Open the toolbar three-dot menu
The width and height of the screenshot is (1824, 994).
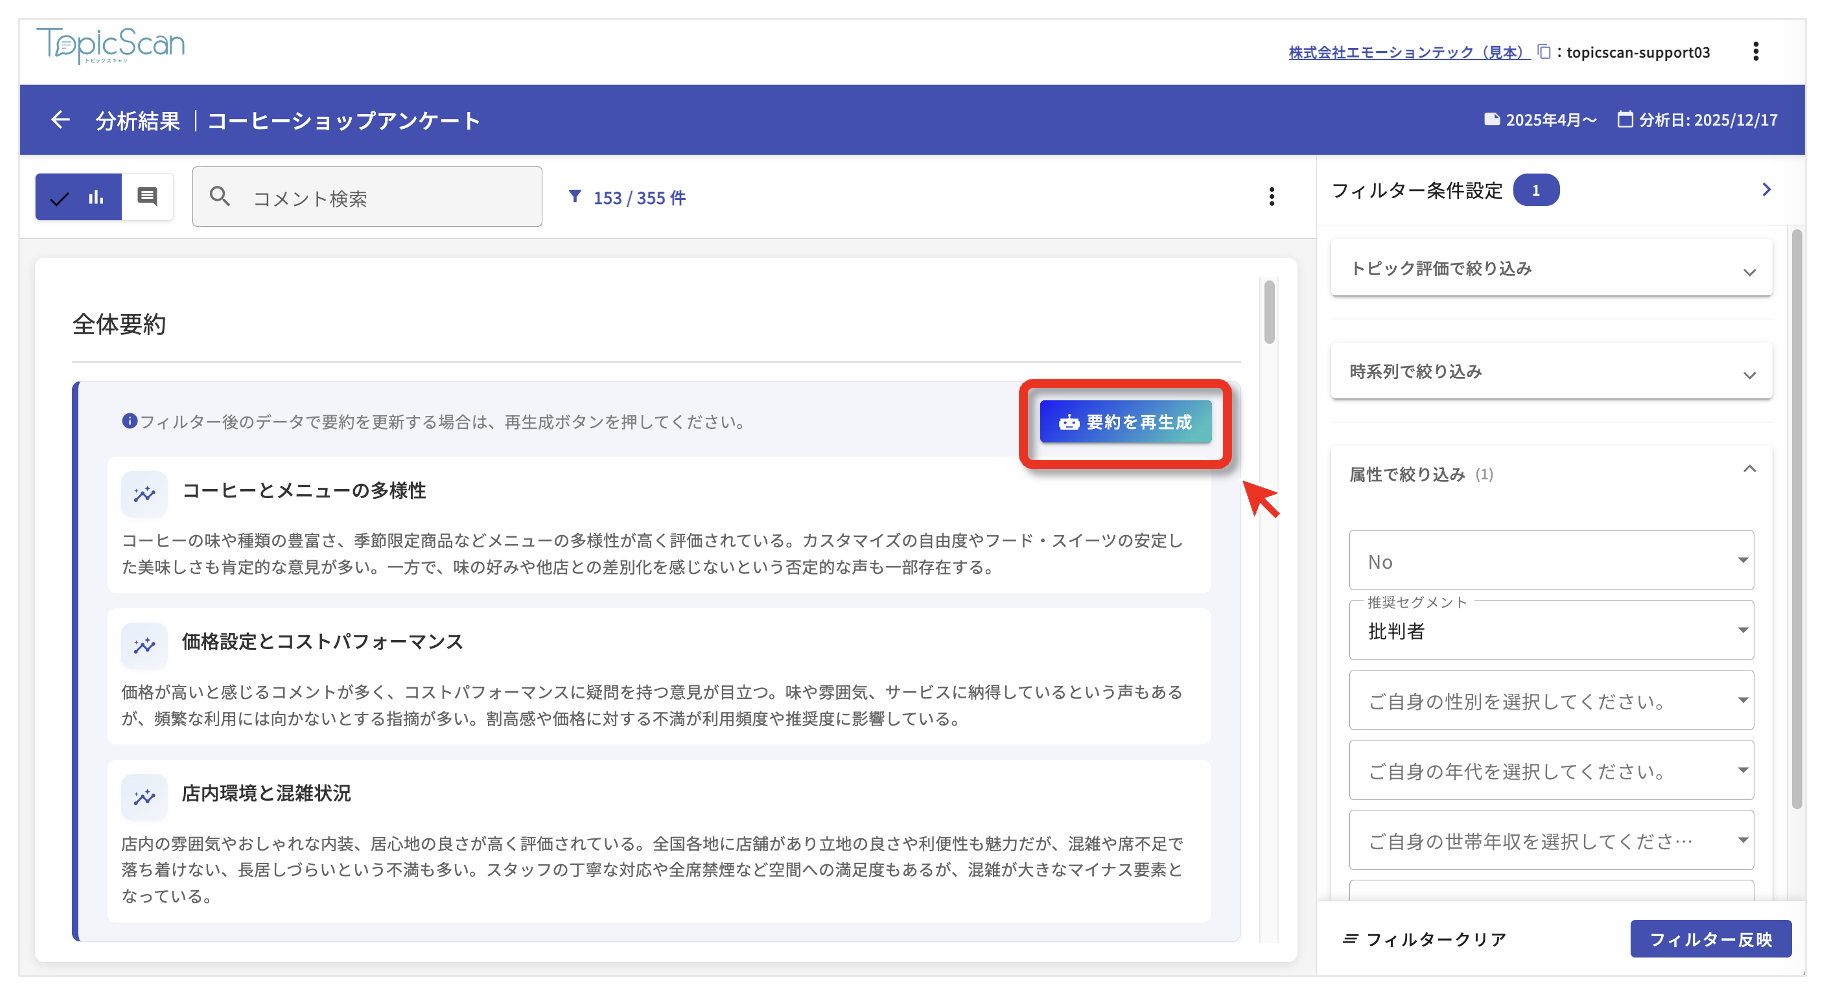coord(1271,197)
